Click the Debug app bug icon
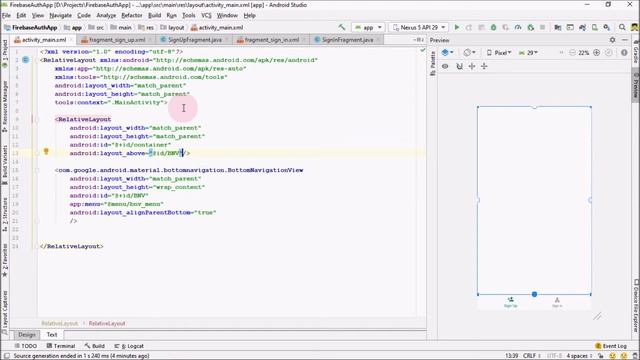Screen dimensions: 640x360 point(493,27)
